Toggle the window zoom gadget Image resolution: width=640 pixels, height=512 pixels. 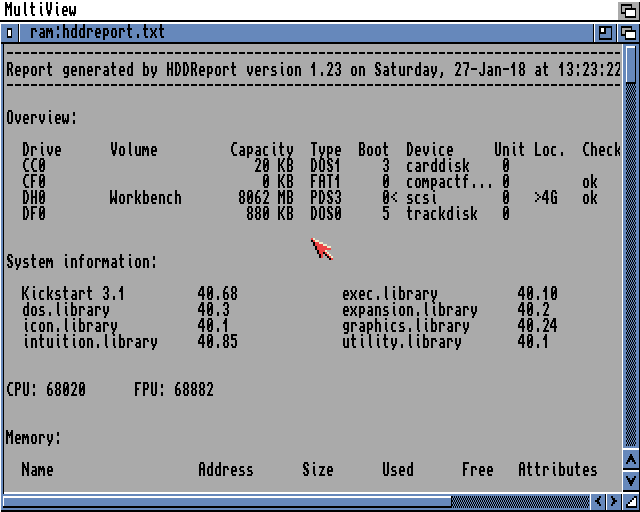click(606, 32)
